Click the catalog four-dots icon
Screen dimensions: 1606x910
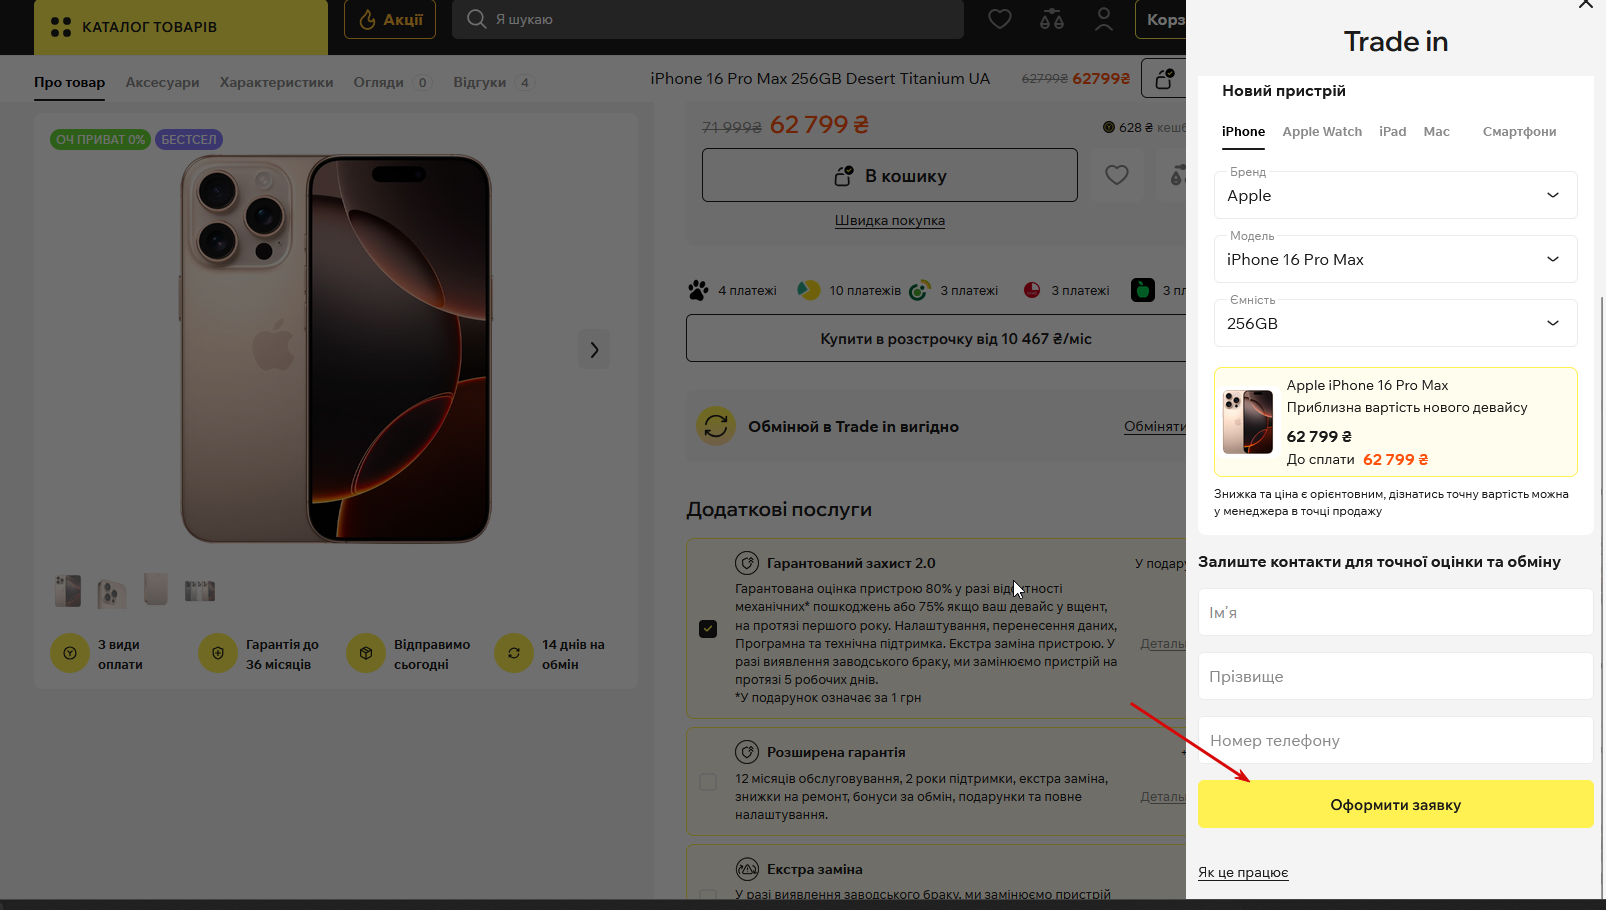click(61, 27)
